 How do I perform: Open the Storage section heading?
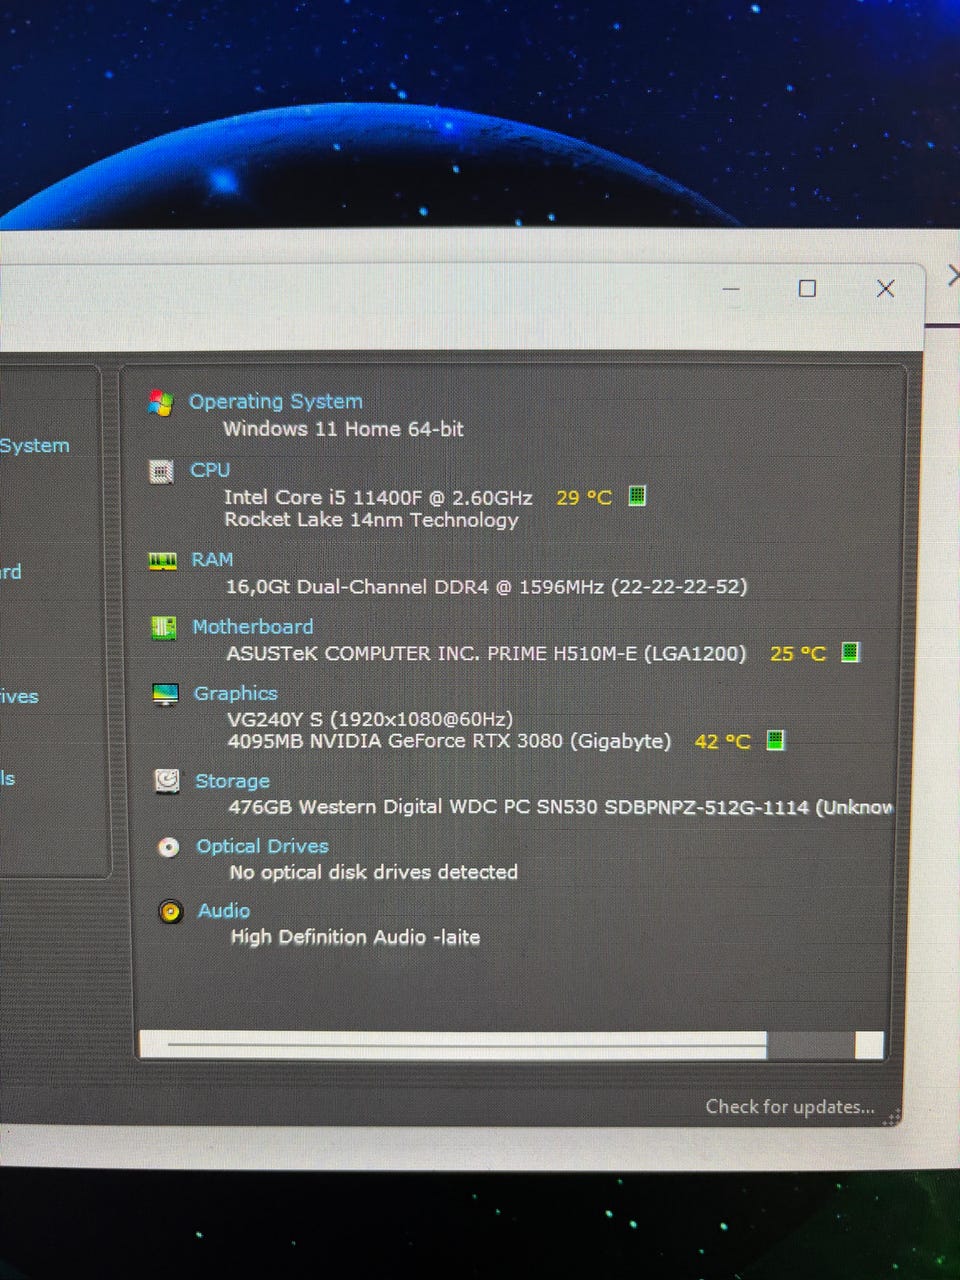pyautogui.click(x=232, y=781)
